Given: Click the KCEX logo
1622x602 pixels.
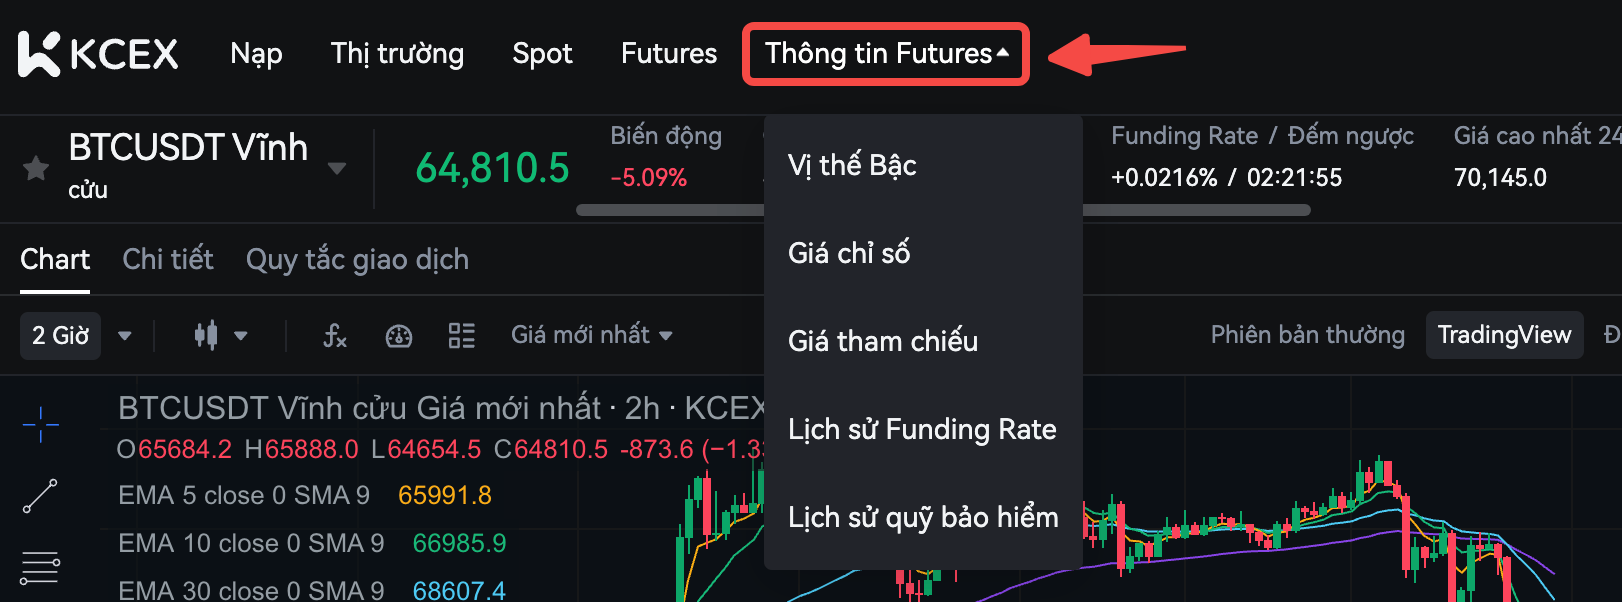Looking at the screenshot, I should coord(98,54).
